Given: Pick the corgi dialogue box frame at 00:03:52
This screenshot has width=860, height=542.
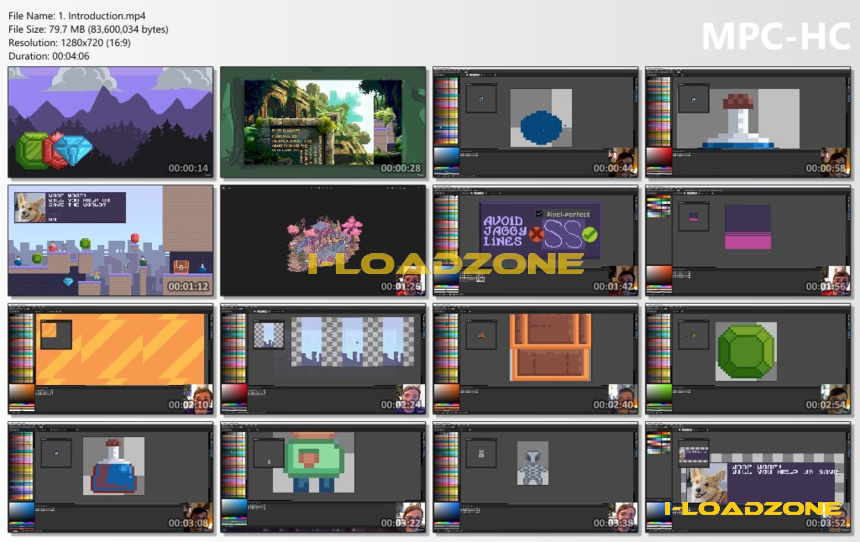Looking at the screenshot, I should tap(748, 477).
